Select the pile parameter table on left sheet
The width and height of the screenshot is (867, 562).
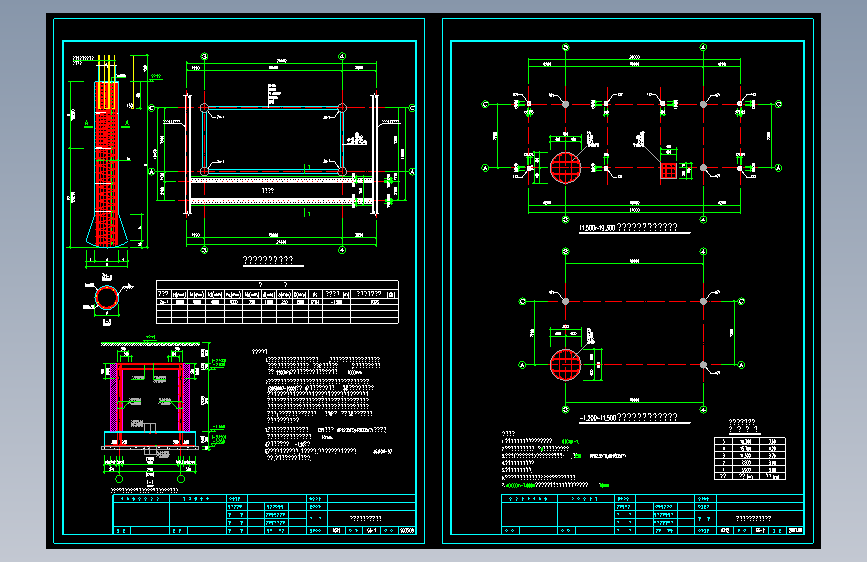pyautogui.click(x=278, y=302)
